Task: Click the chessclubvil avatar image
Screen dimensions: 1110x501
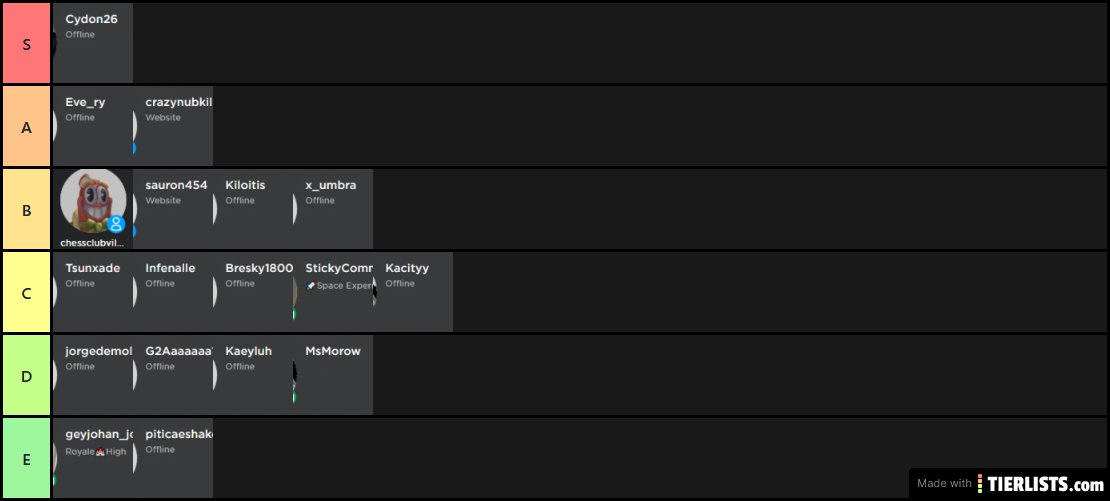Action: 92,201
